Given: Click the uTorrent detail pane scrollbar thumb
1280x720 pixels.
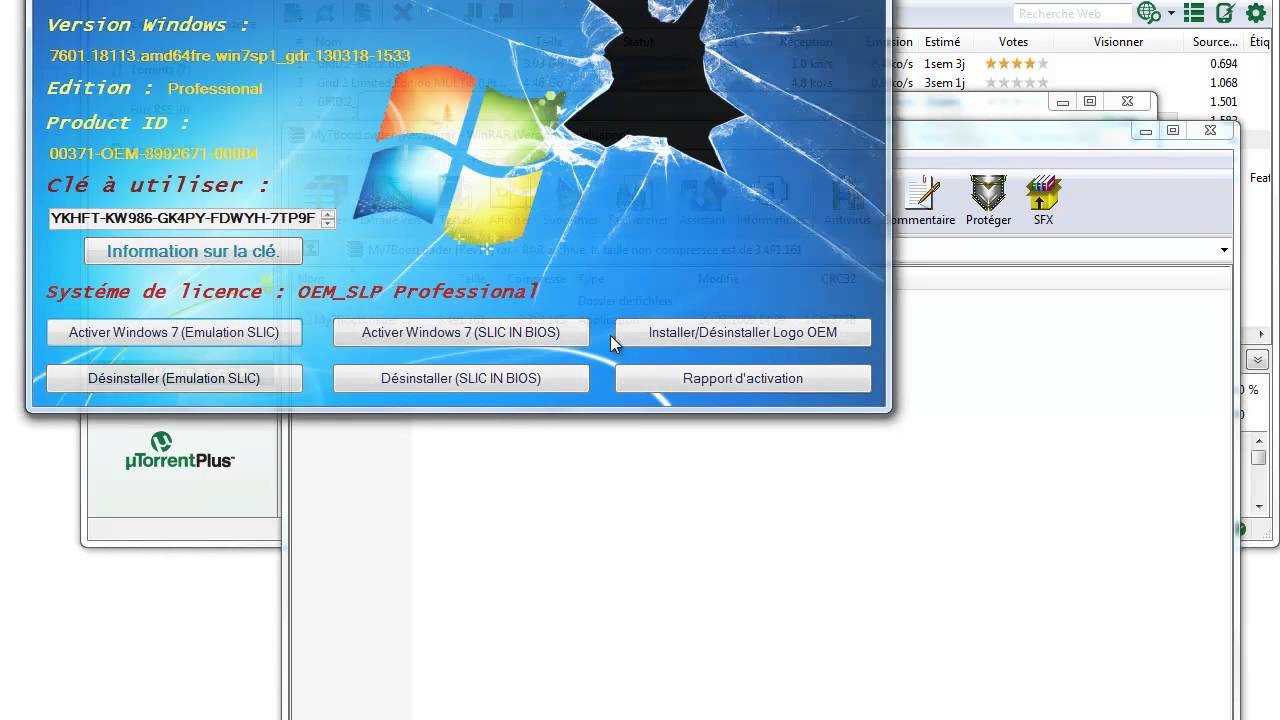Looking at the screenshot, I should (1258, 458).
